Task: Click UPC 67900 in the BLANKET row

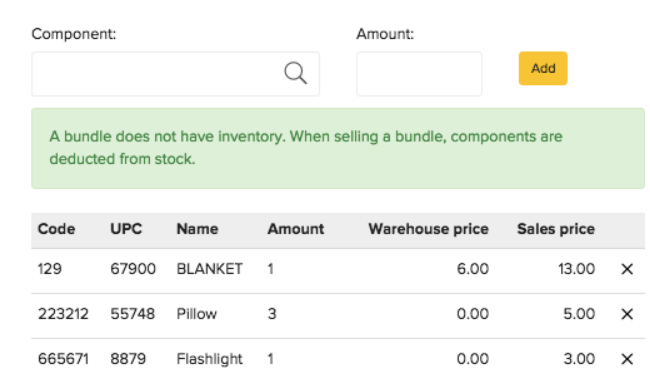Action: [133, 269]
